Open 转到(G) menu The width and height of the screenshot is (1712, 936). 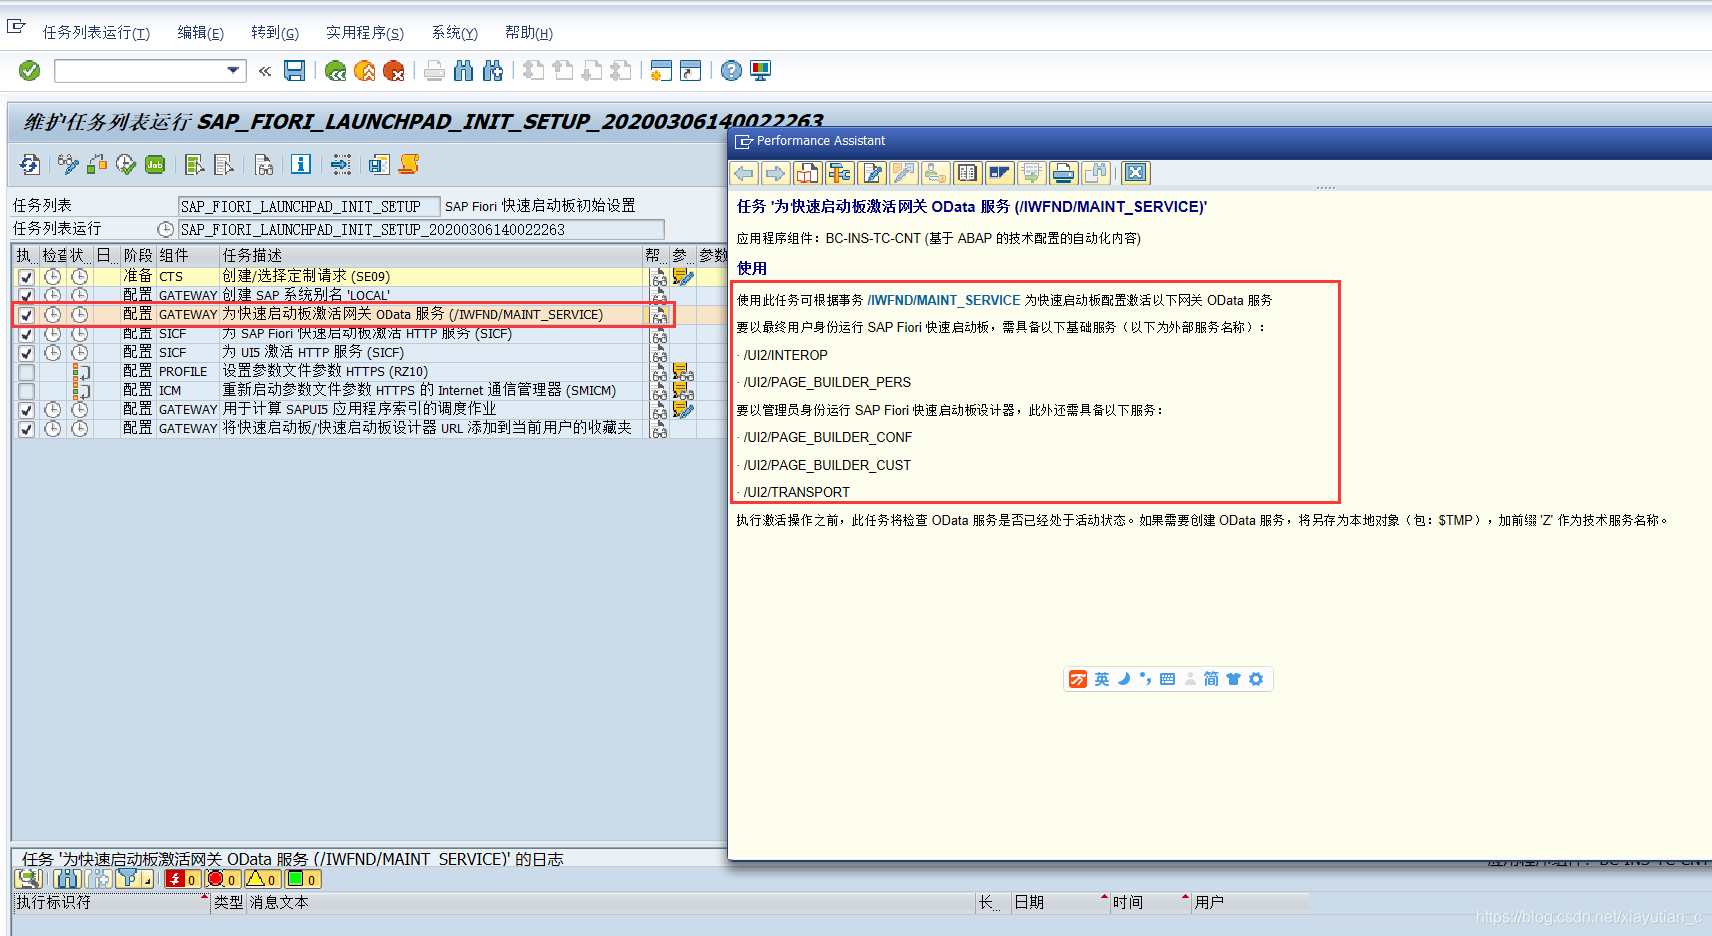coord(275,33)
